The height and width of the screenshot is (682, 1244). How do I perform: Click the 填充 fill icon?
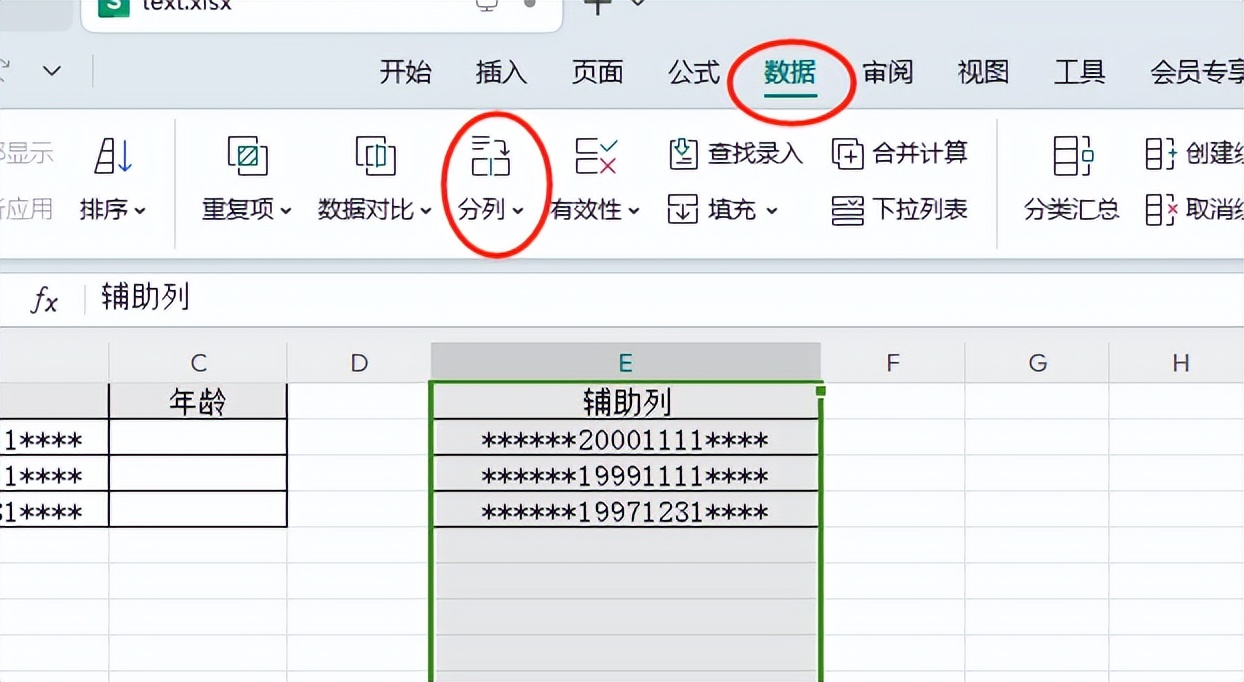click(683, 210)
